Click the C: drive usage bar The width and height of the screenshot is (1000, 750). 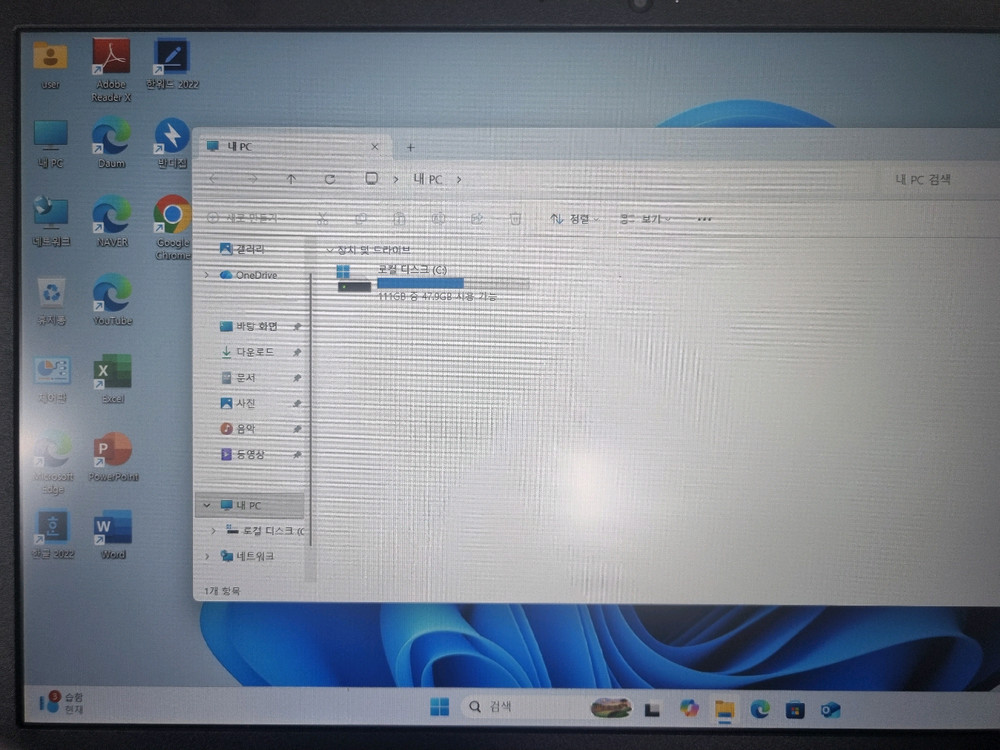coord(453,283)
